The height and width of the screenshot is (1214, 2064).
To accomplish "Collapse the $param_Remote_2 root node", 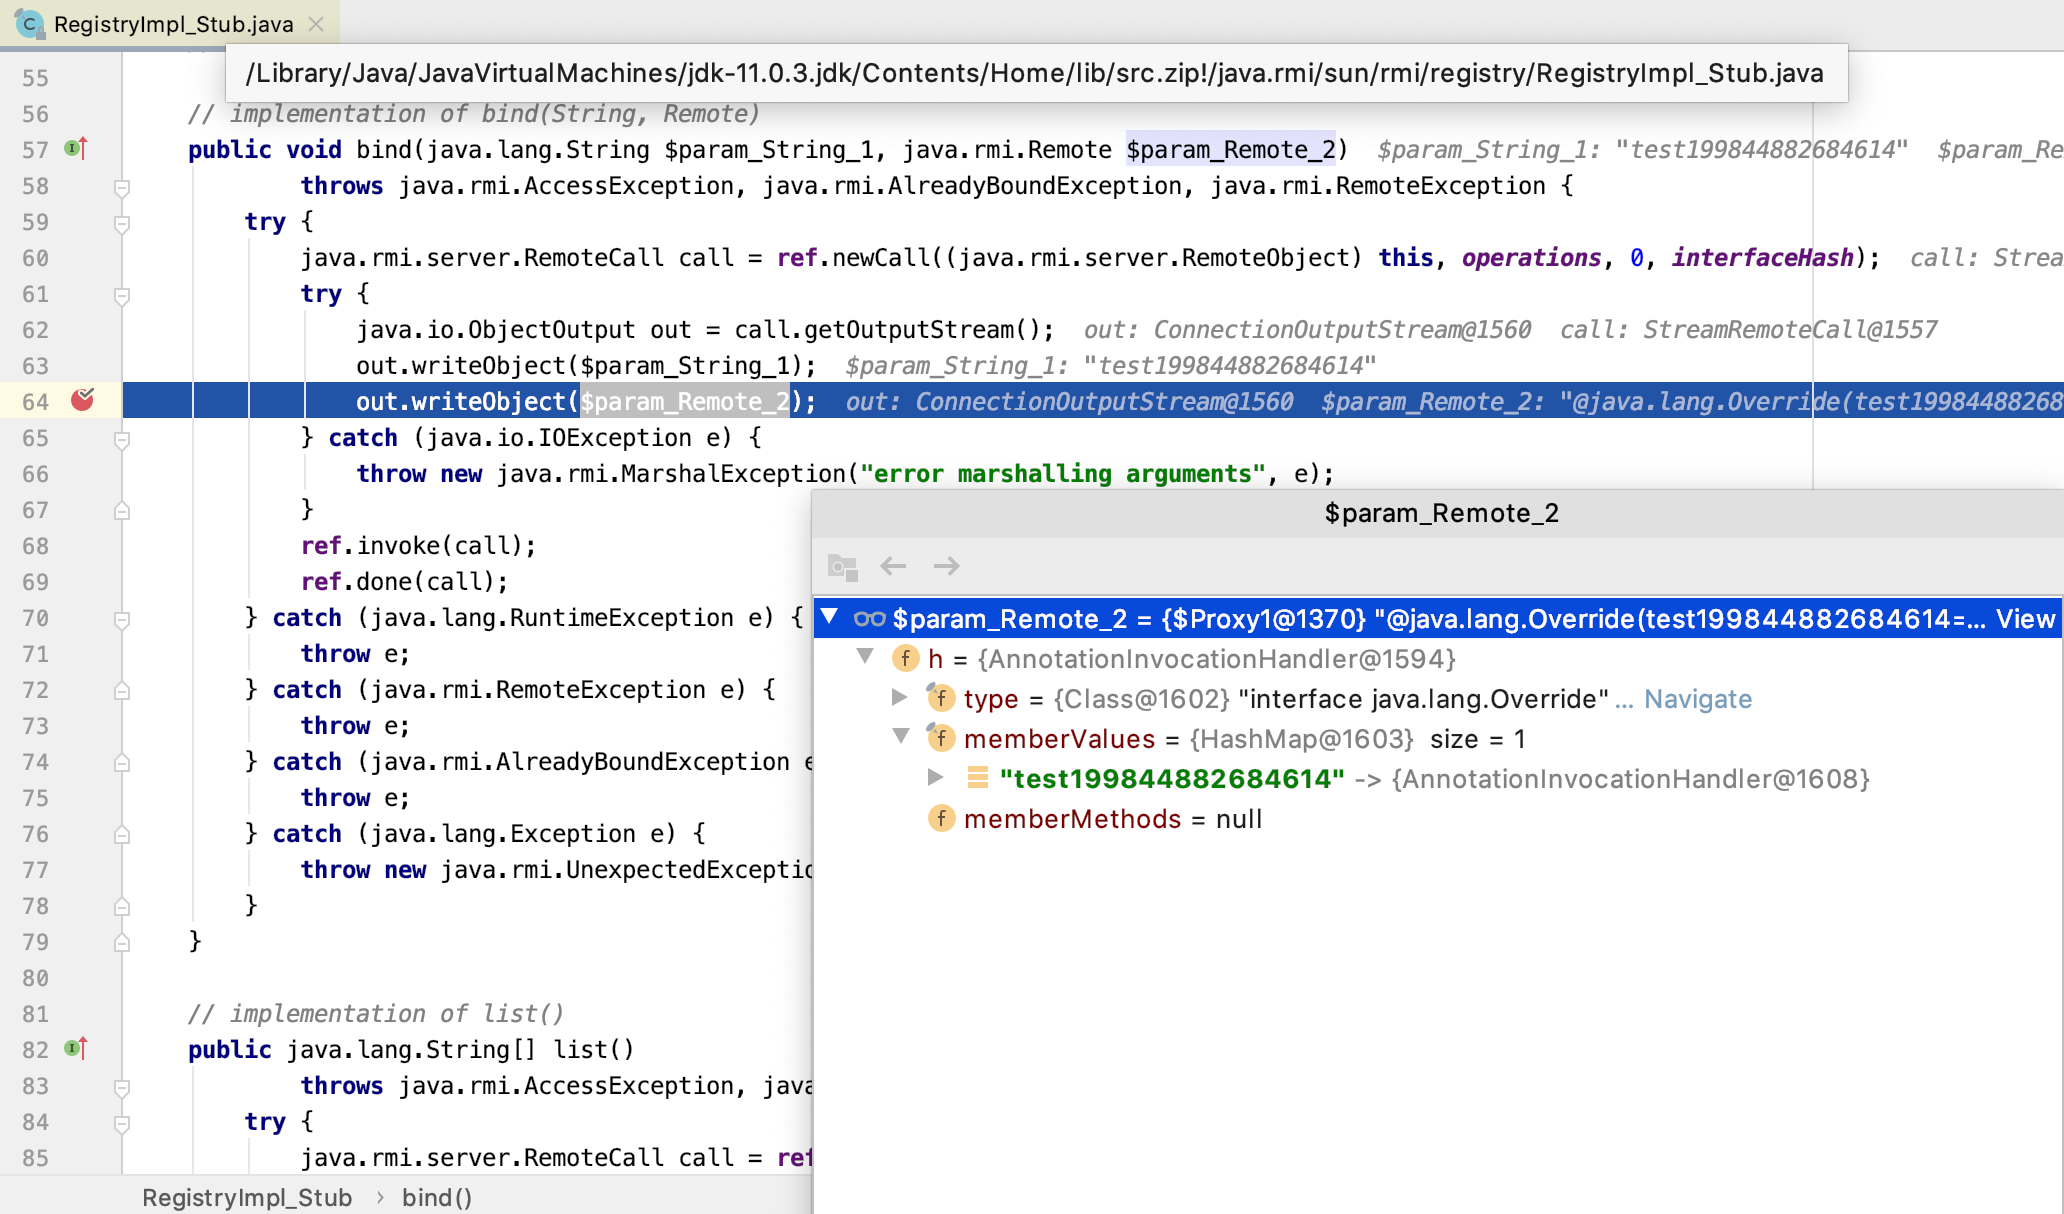I will coord(829,617).
